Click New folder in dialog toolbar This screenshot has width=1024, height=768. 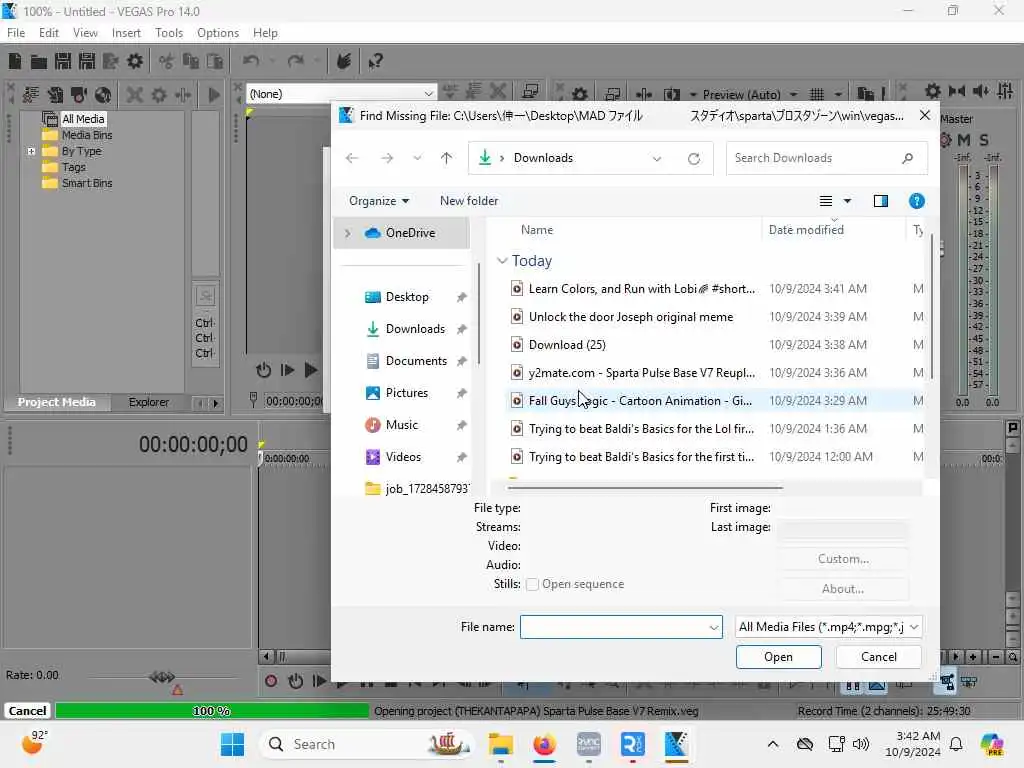pyautogui.click(x=469, y=201)
